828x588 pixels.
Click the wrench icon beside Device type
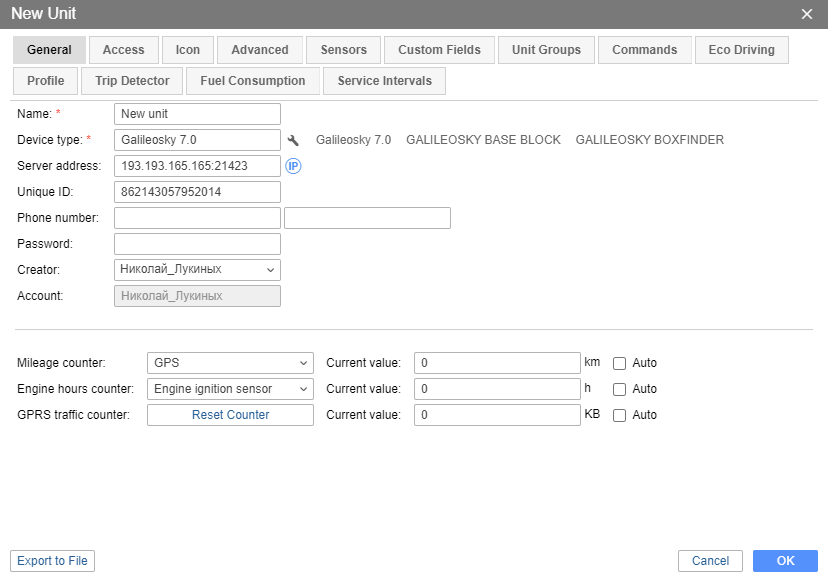293,140
